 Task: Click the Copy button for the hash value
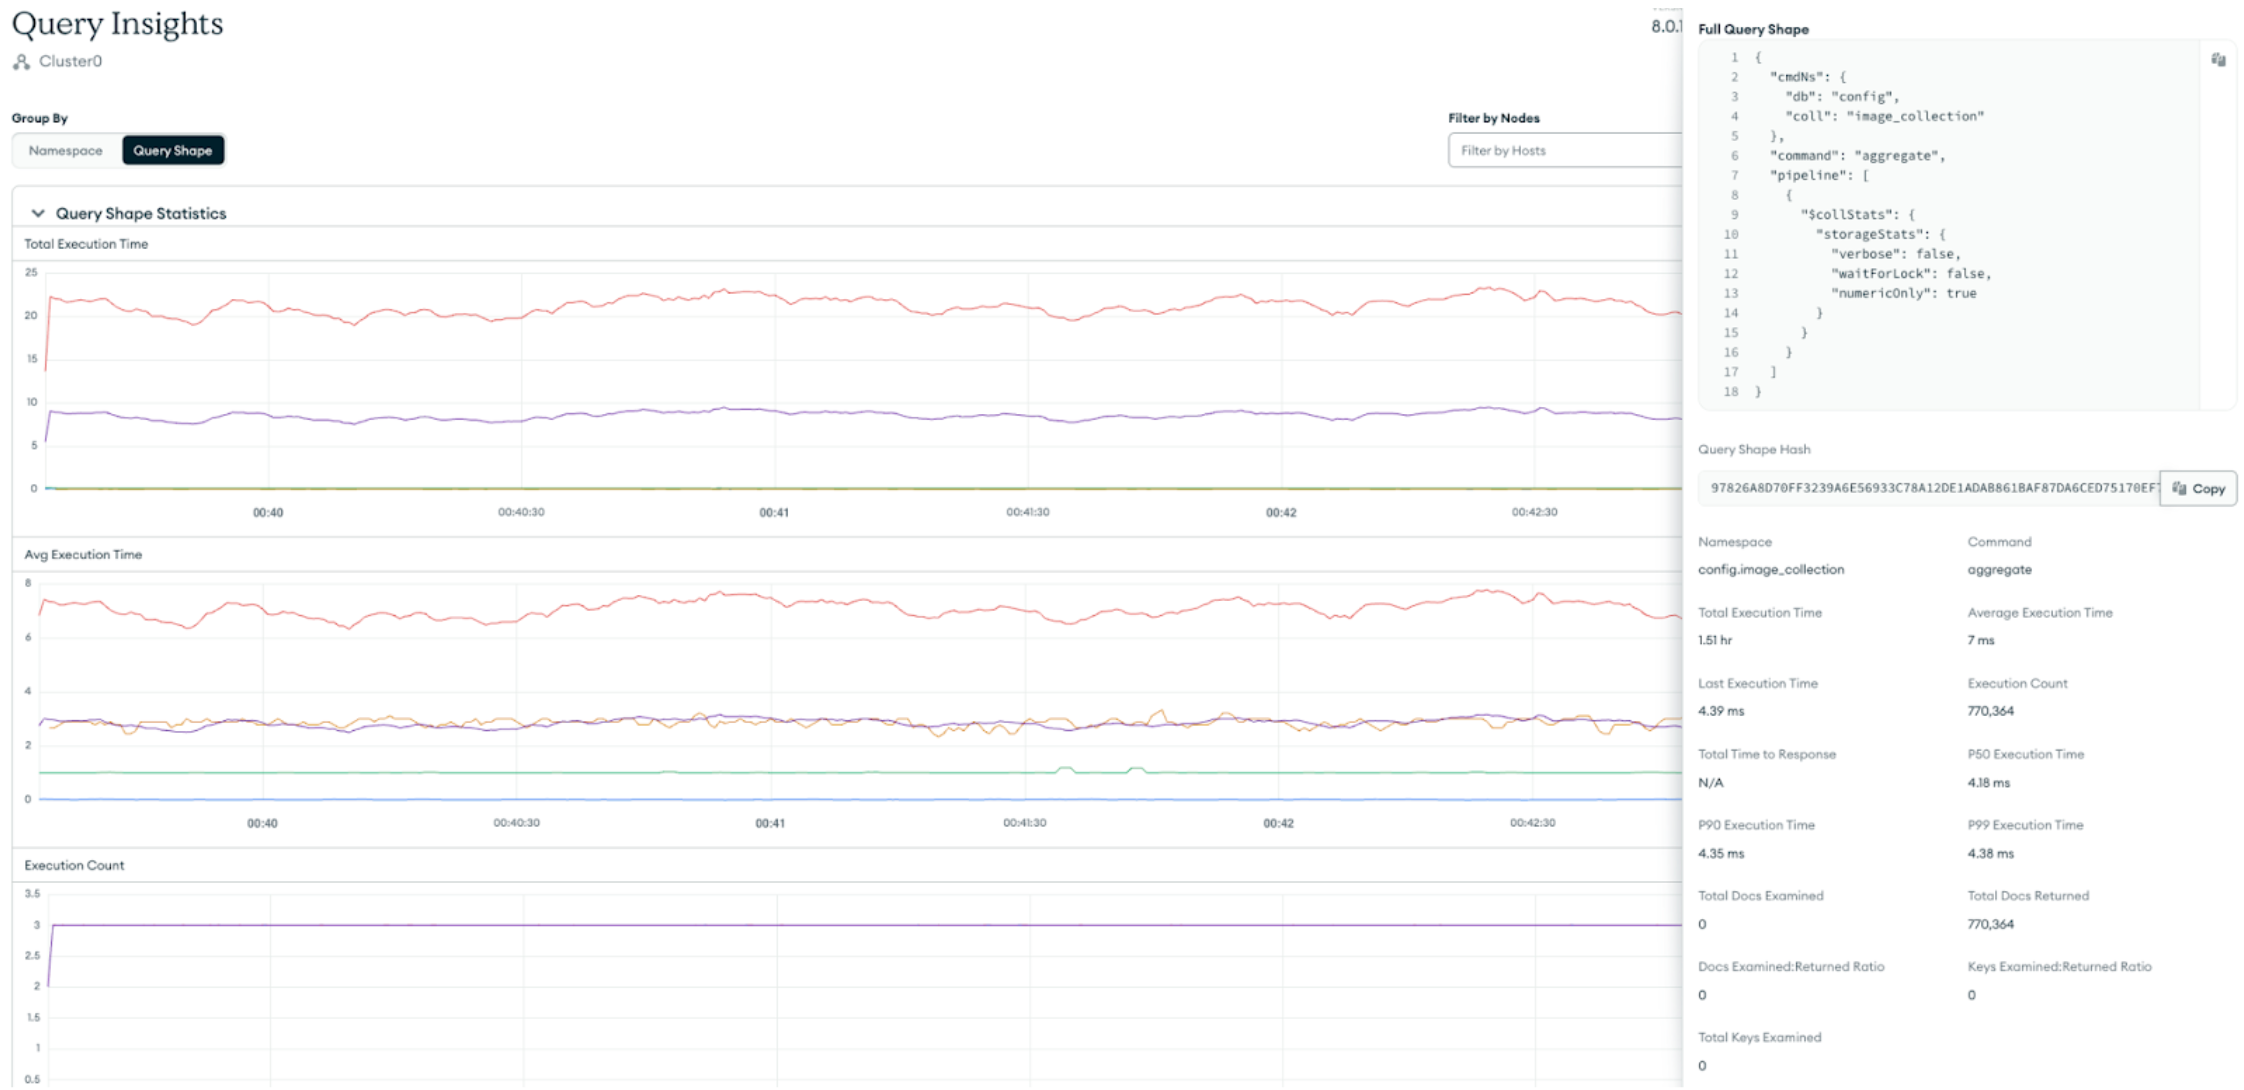pyautogui.click(x=2197, y=488)
